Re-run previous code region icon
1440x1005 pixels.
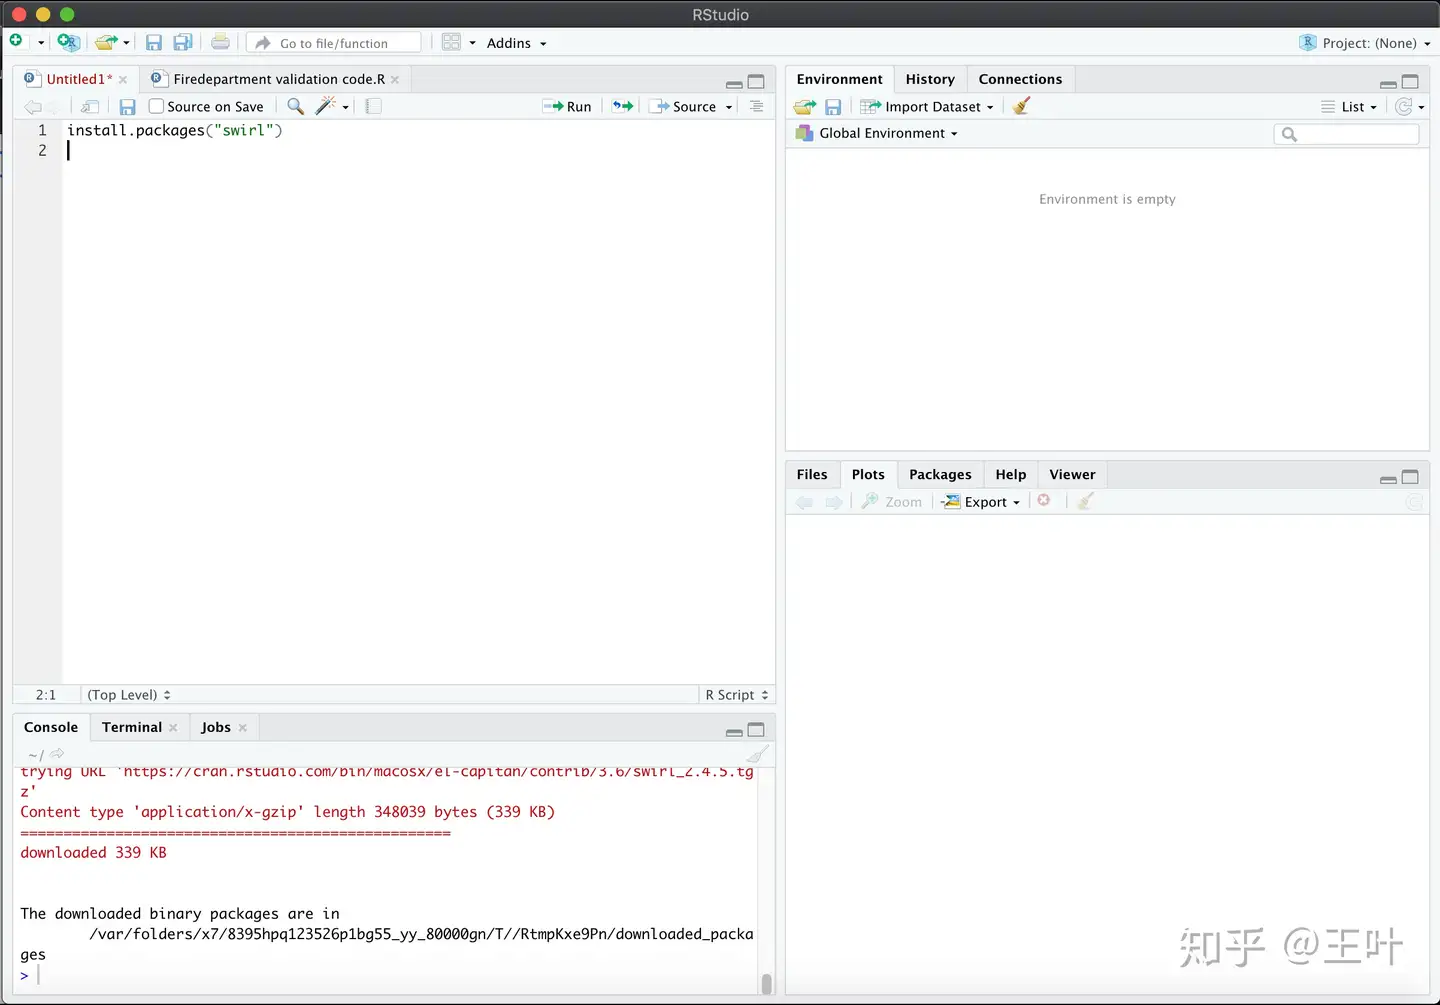pos(623,106)
